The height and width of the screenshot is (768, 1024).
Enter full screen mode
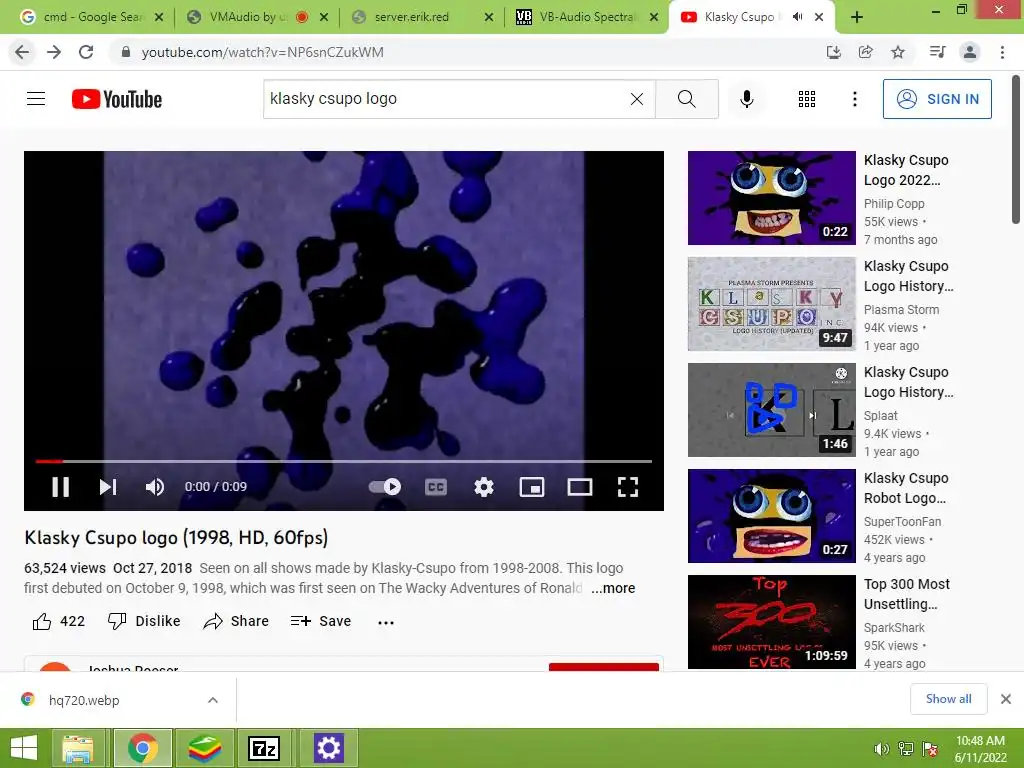tap(628, 487)
